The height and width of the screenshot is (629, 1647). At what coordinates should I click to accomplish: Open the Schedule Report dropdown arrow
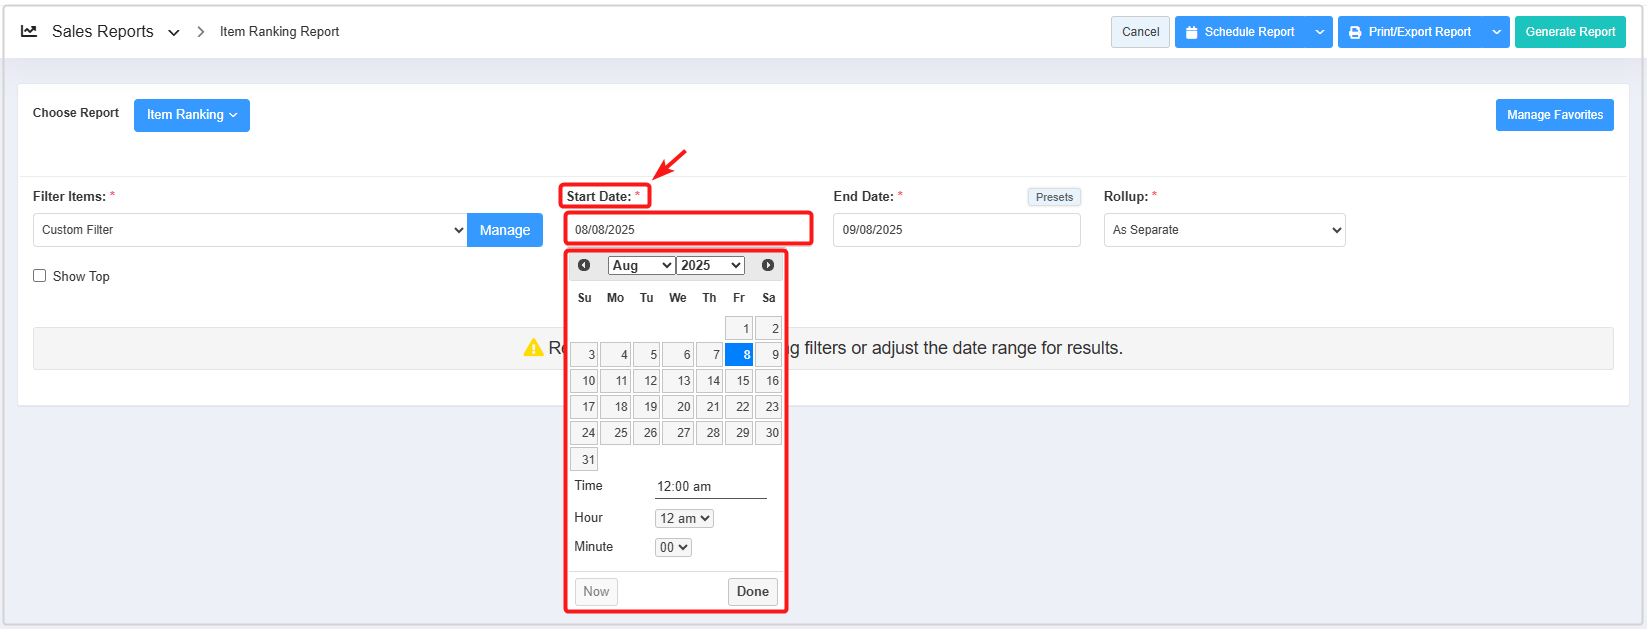click(x=1320, y=32)
